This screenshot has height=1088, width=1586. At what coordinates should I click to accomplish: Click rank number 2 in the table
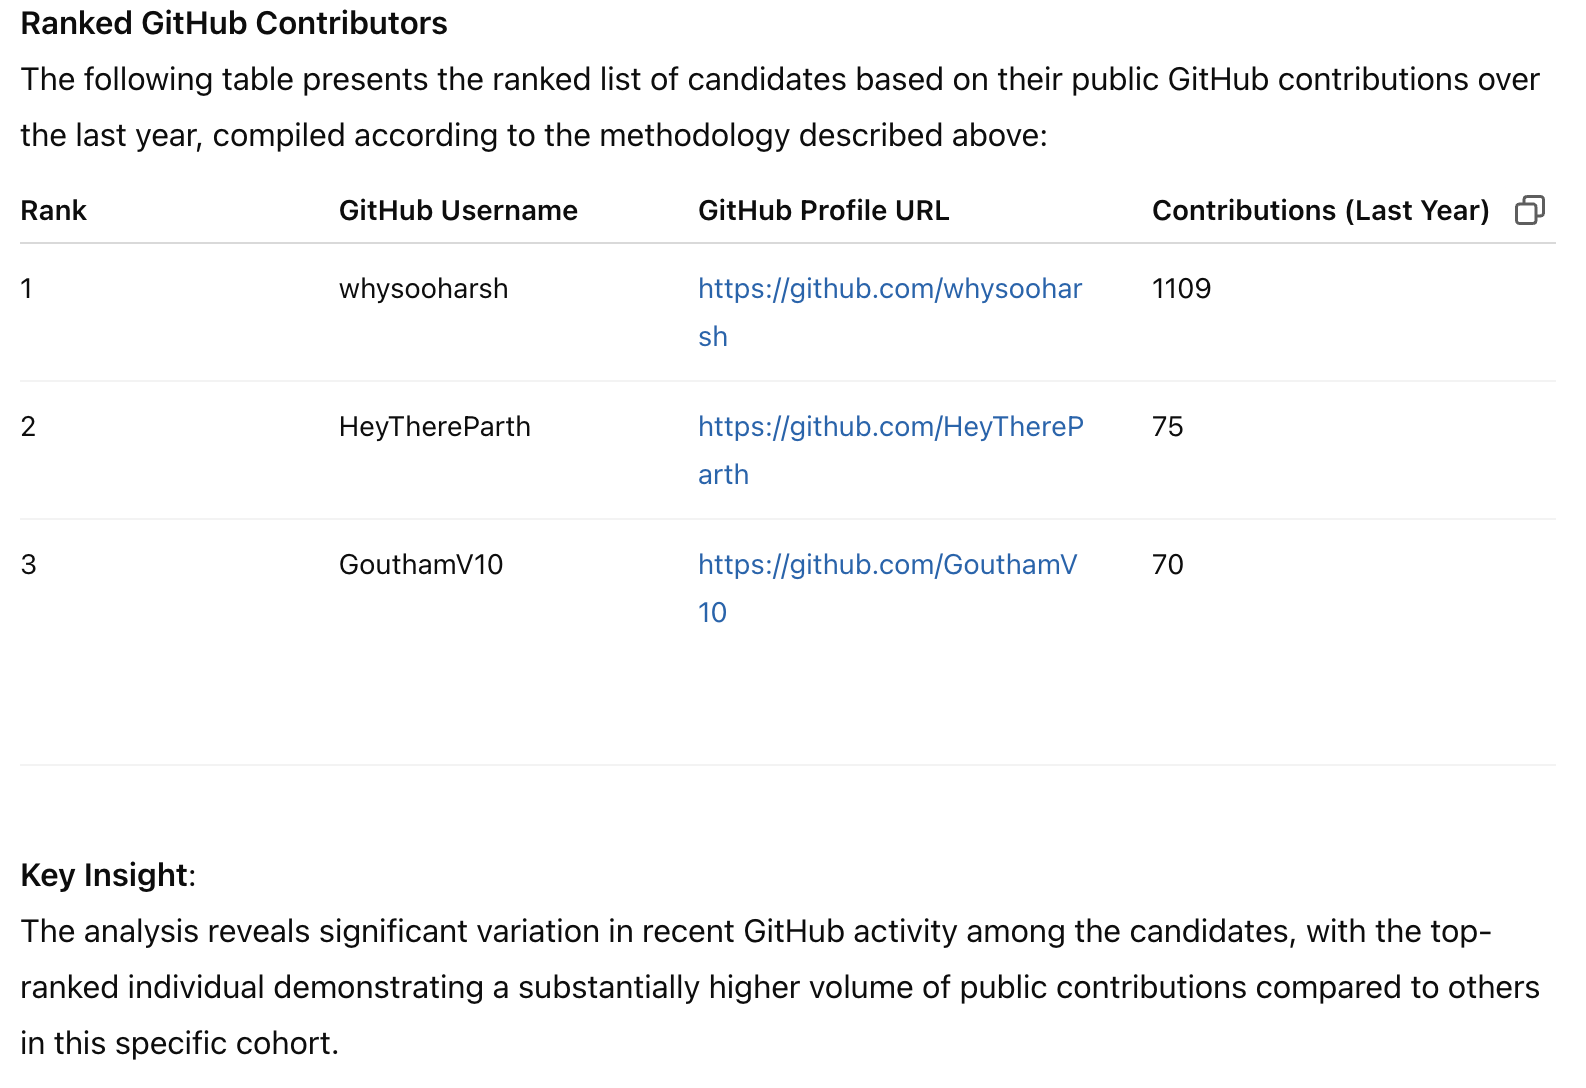[28, 427]
